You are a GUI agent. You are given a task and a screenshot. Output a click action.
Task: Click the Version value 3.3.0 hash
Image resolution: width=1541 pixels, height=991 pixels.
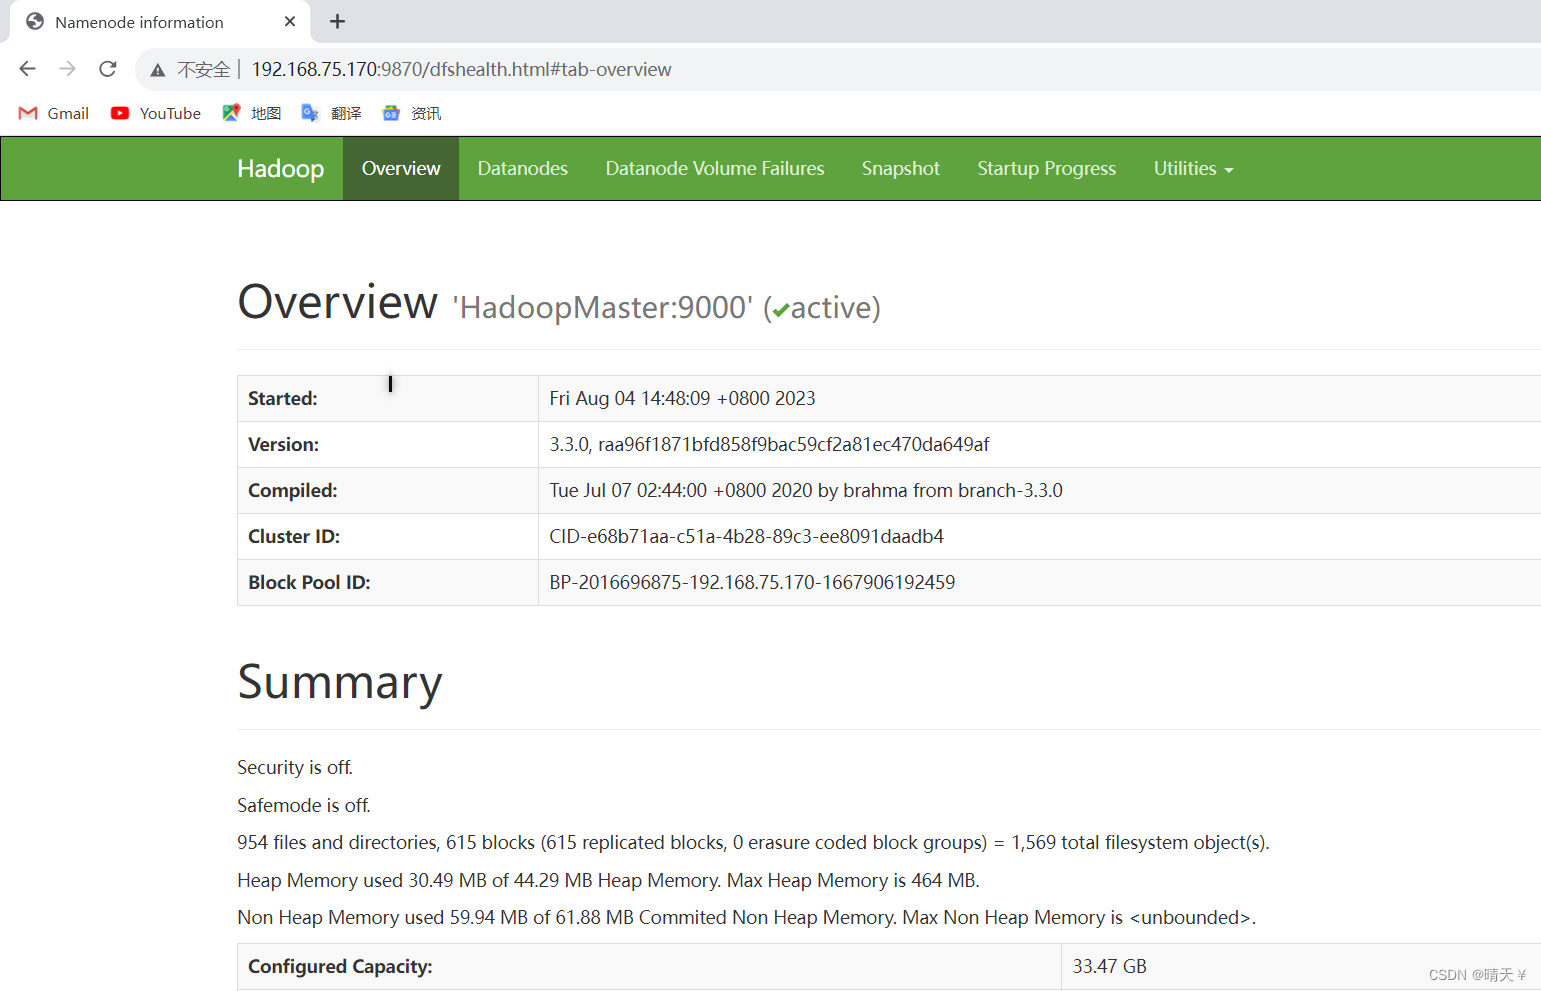[x=769, y=445]
